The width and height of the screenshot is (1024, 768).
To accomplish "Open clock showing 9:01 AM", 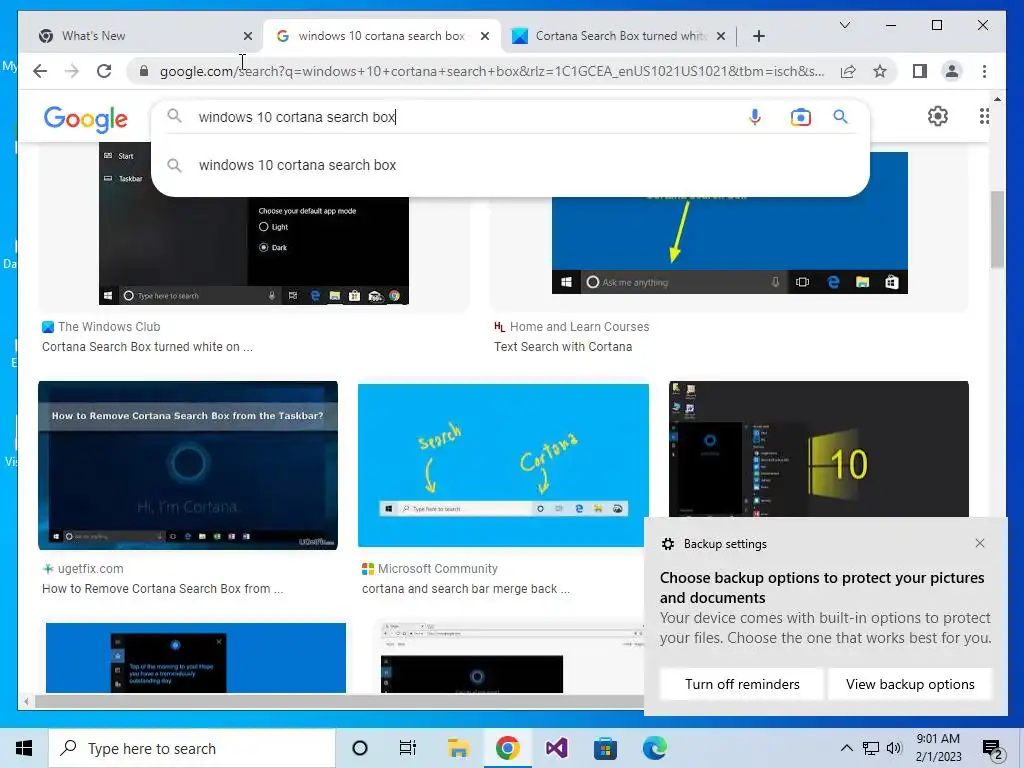I will pos(938,748).
